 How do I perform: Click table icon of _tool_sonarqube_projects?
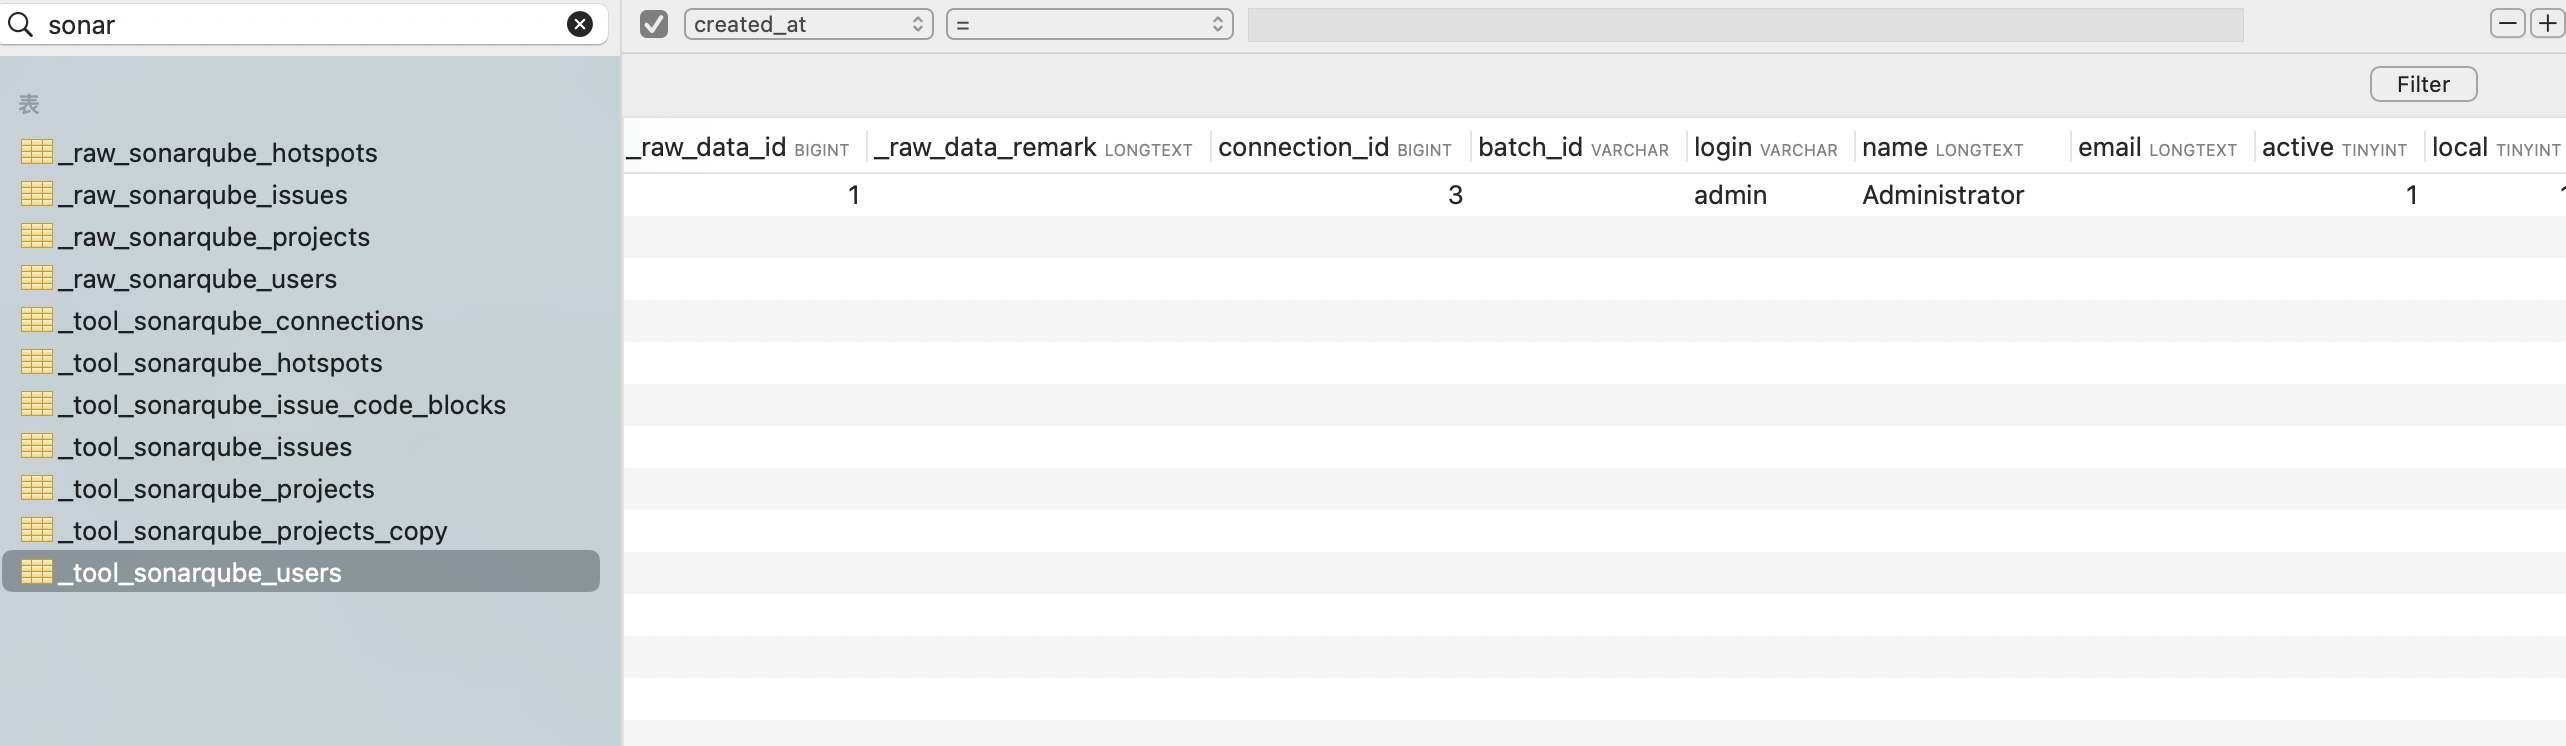point(37,488)
